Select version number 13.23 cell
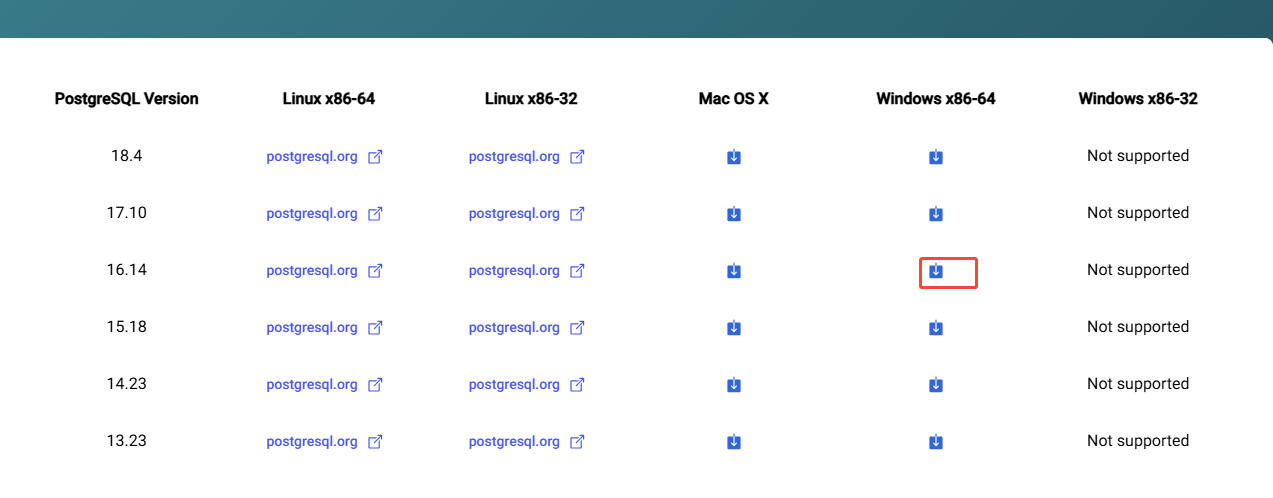The image size is (1273, 498). click(127, 441)
